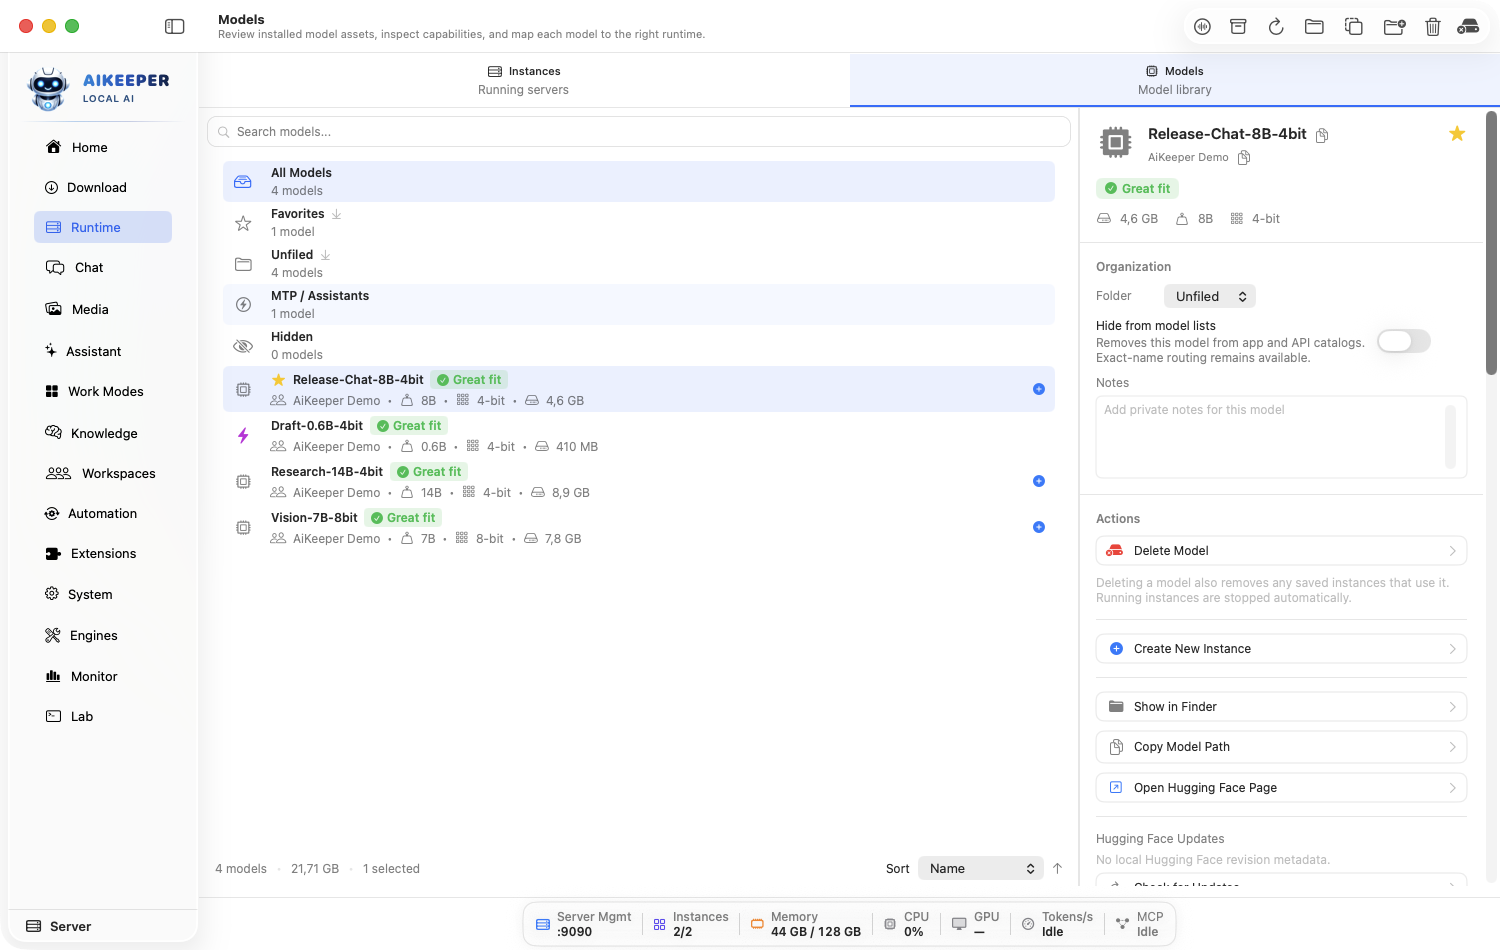Select the Research-14B-4bit model row
Viewport: 1500px width, 950px height.
click(x=639, y=482)
